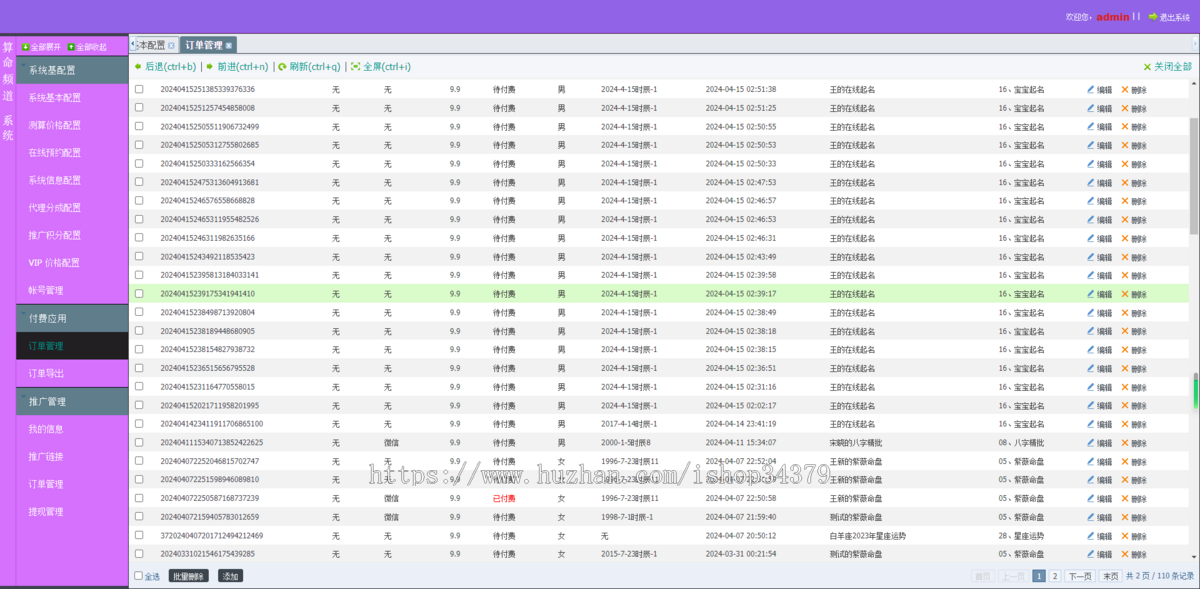Click delete X for the 22:50:58 已付费 order
1200x589 pixels.
(x=1125, y=498)
